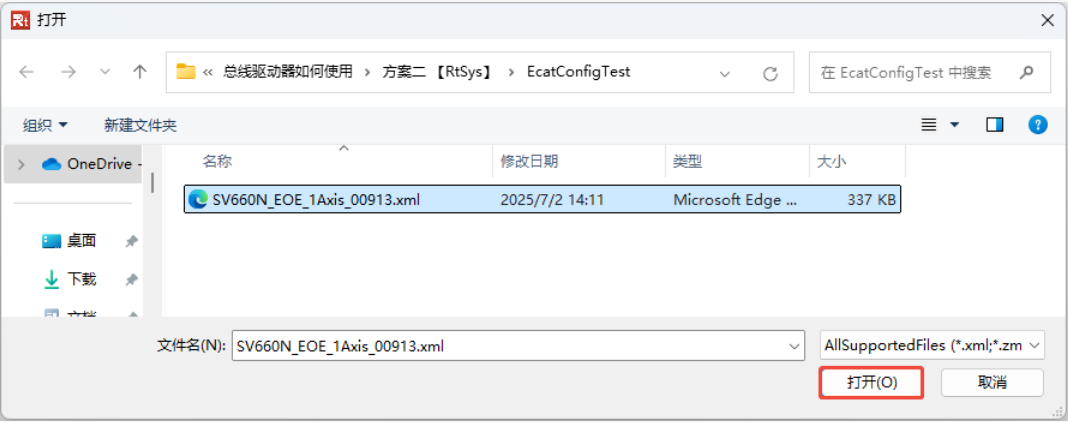Click the yellow folder icon in address bar
The height and width of the screenshot is (422, 1068).
pyautogui.click(x=186, y=71)
